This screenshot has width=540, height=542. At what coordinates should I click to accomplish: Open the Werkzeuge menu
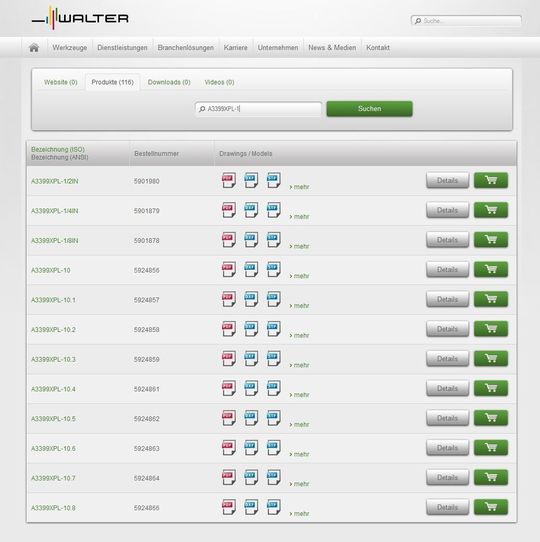point(70,48)
